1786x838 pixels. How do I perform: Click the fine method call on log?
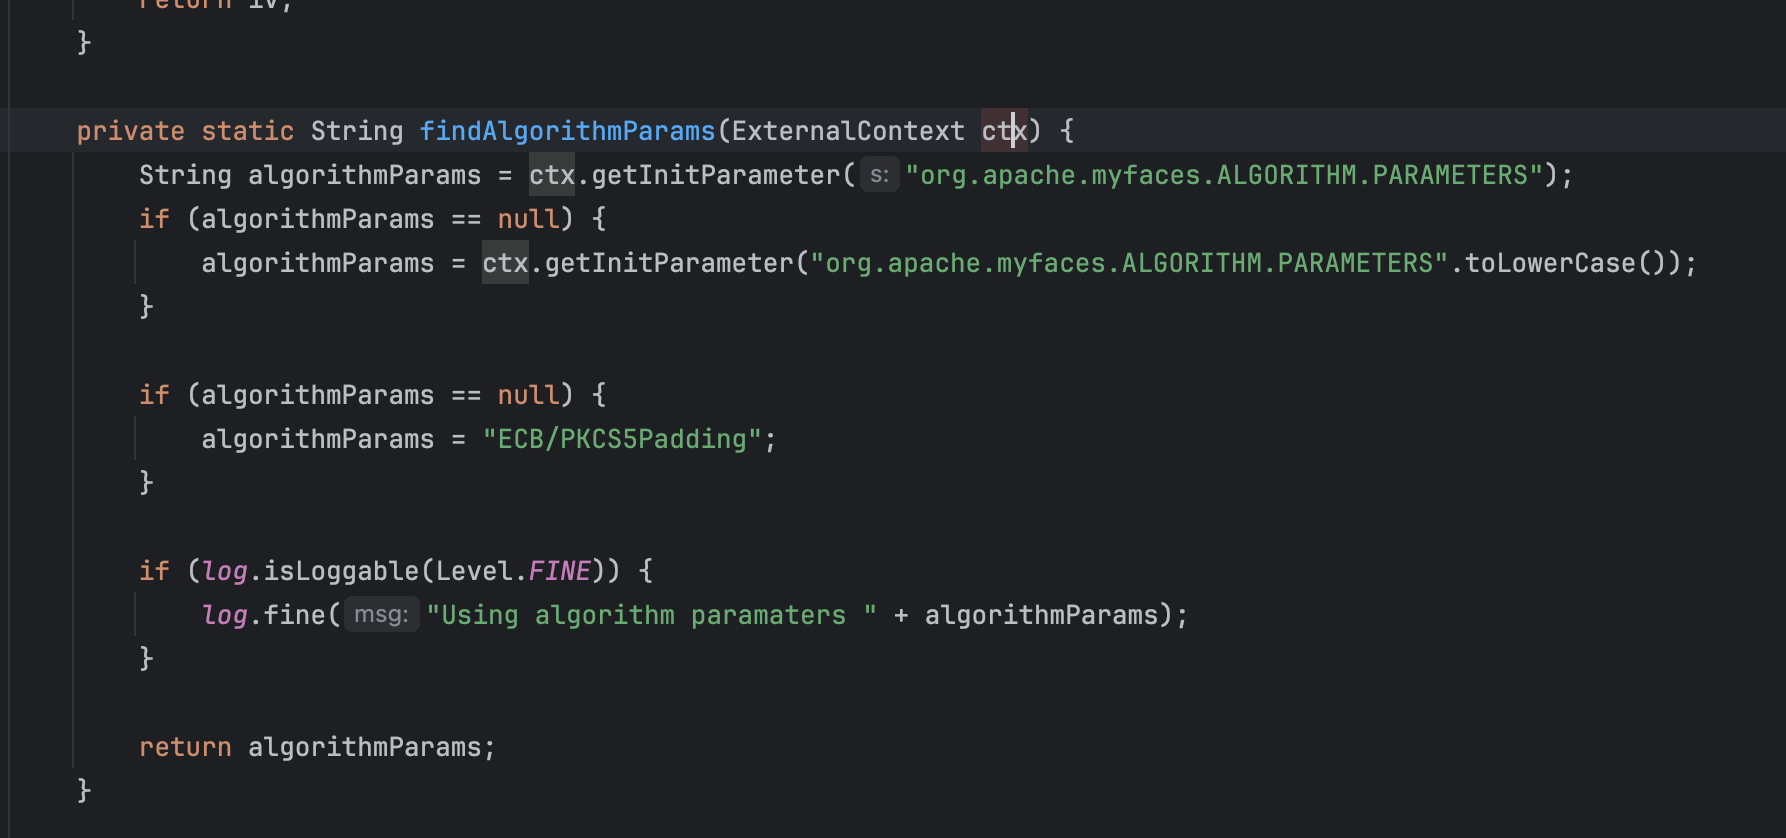point(295,615)
